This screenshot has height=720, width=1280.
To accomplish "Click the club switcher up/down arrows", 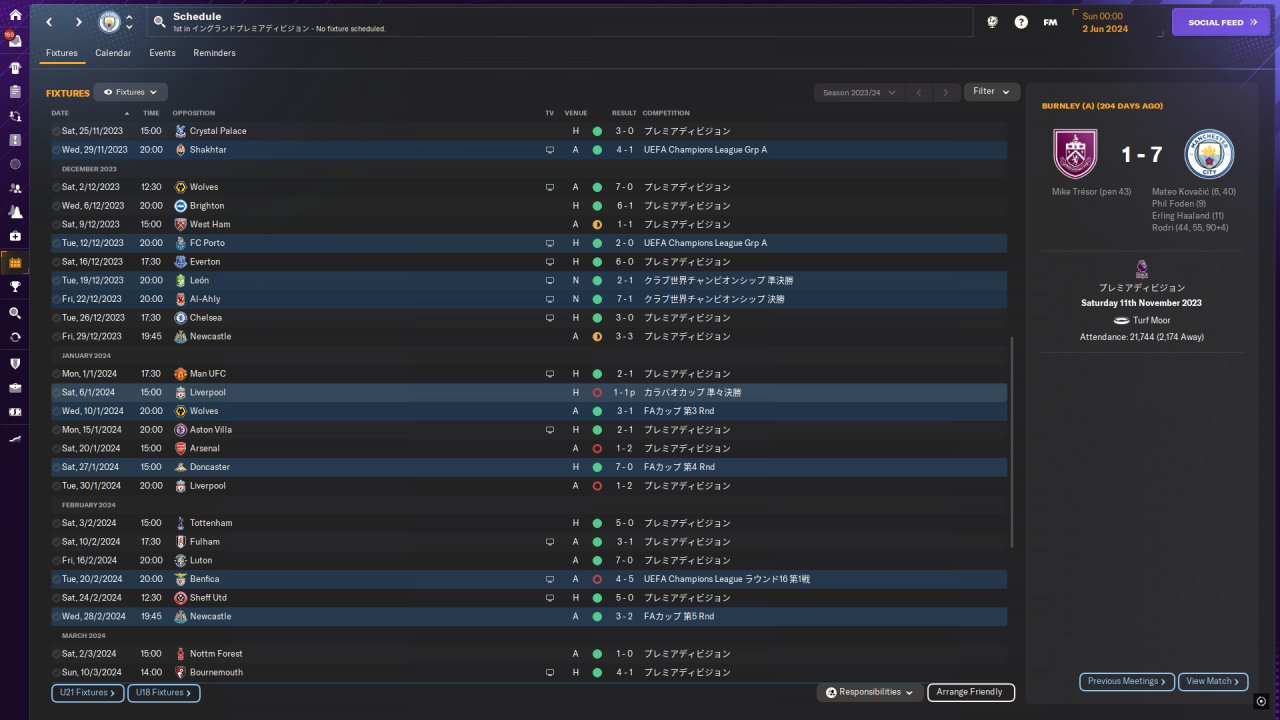I will 129,22.
